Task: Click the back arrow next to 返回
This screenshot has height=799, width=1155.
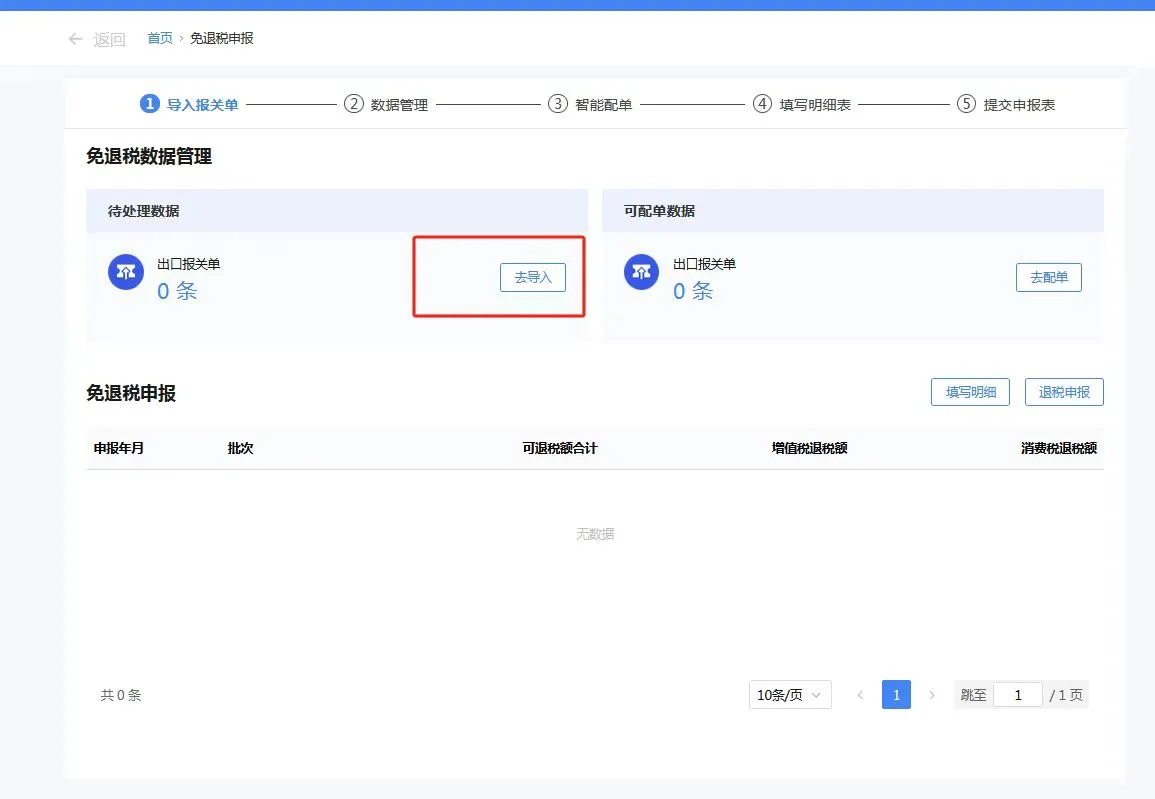Action: [x=77, y=38]
